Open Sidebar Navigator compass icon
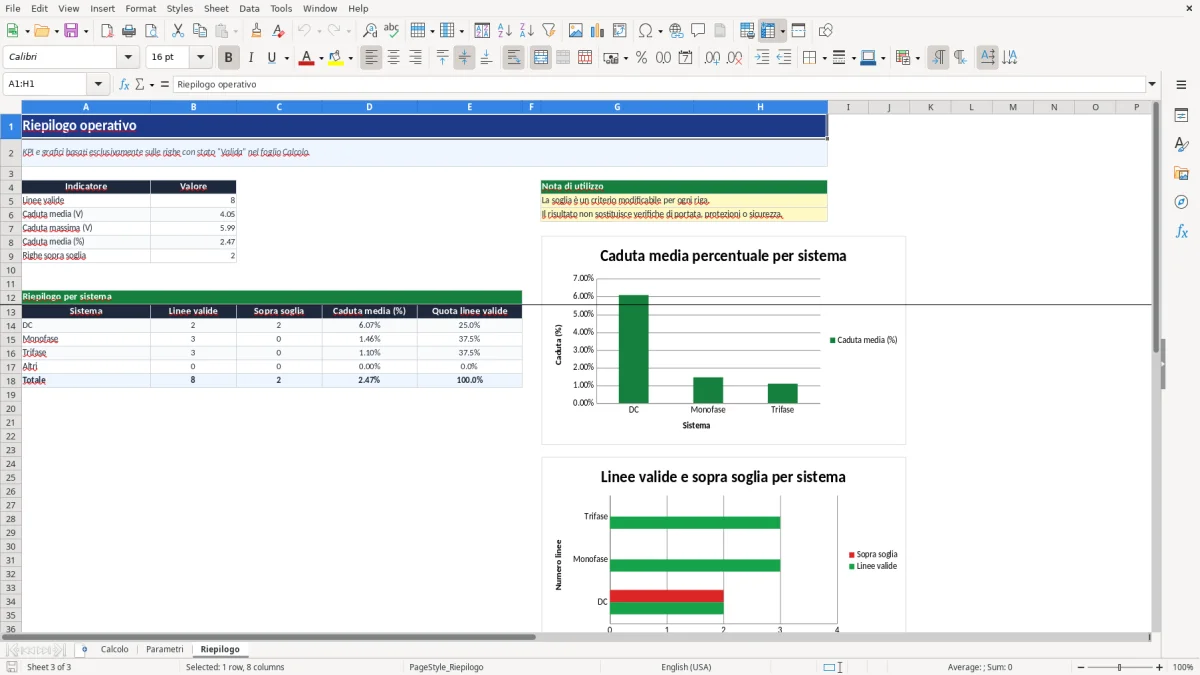 point(1181,203)
